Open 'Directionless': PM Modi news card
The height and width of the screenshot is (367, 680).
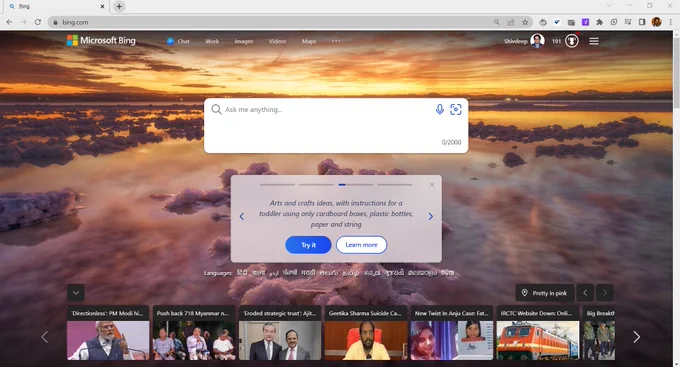[108, 333]
